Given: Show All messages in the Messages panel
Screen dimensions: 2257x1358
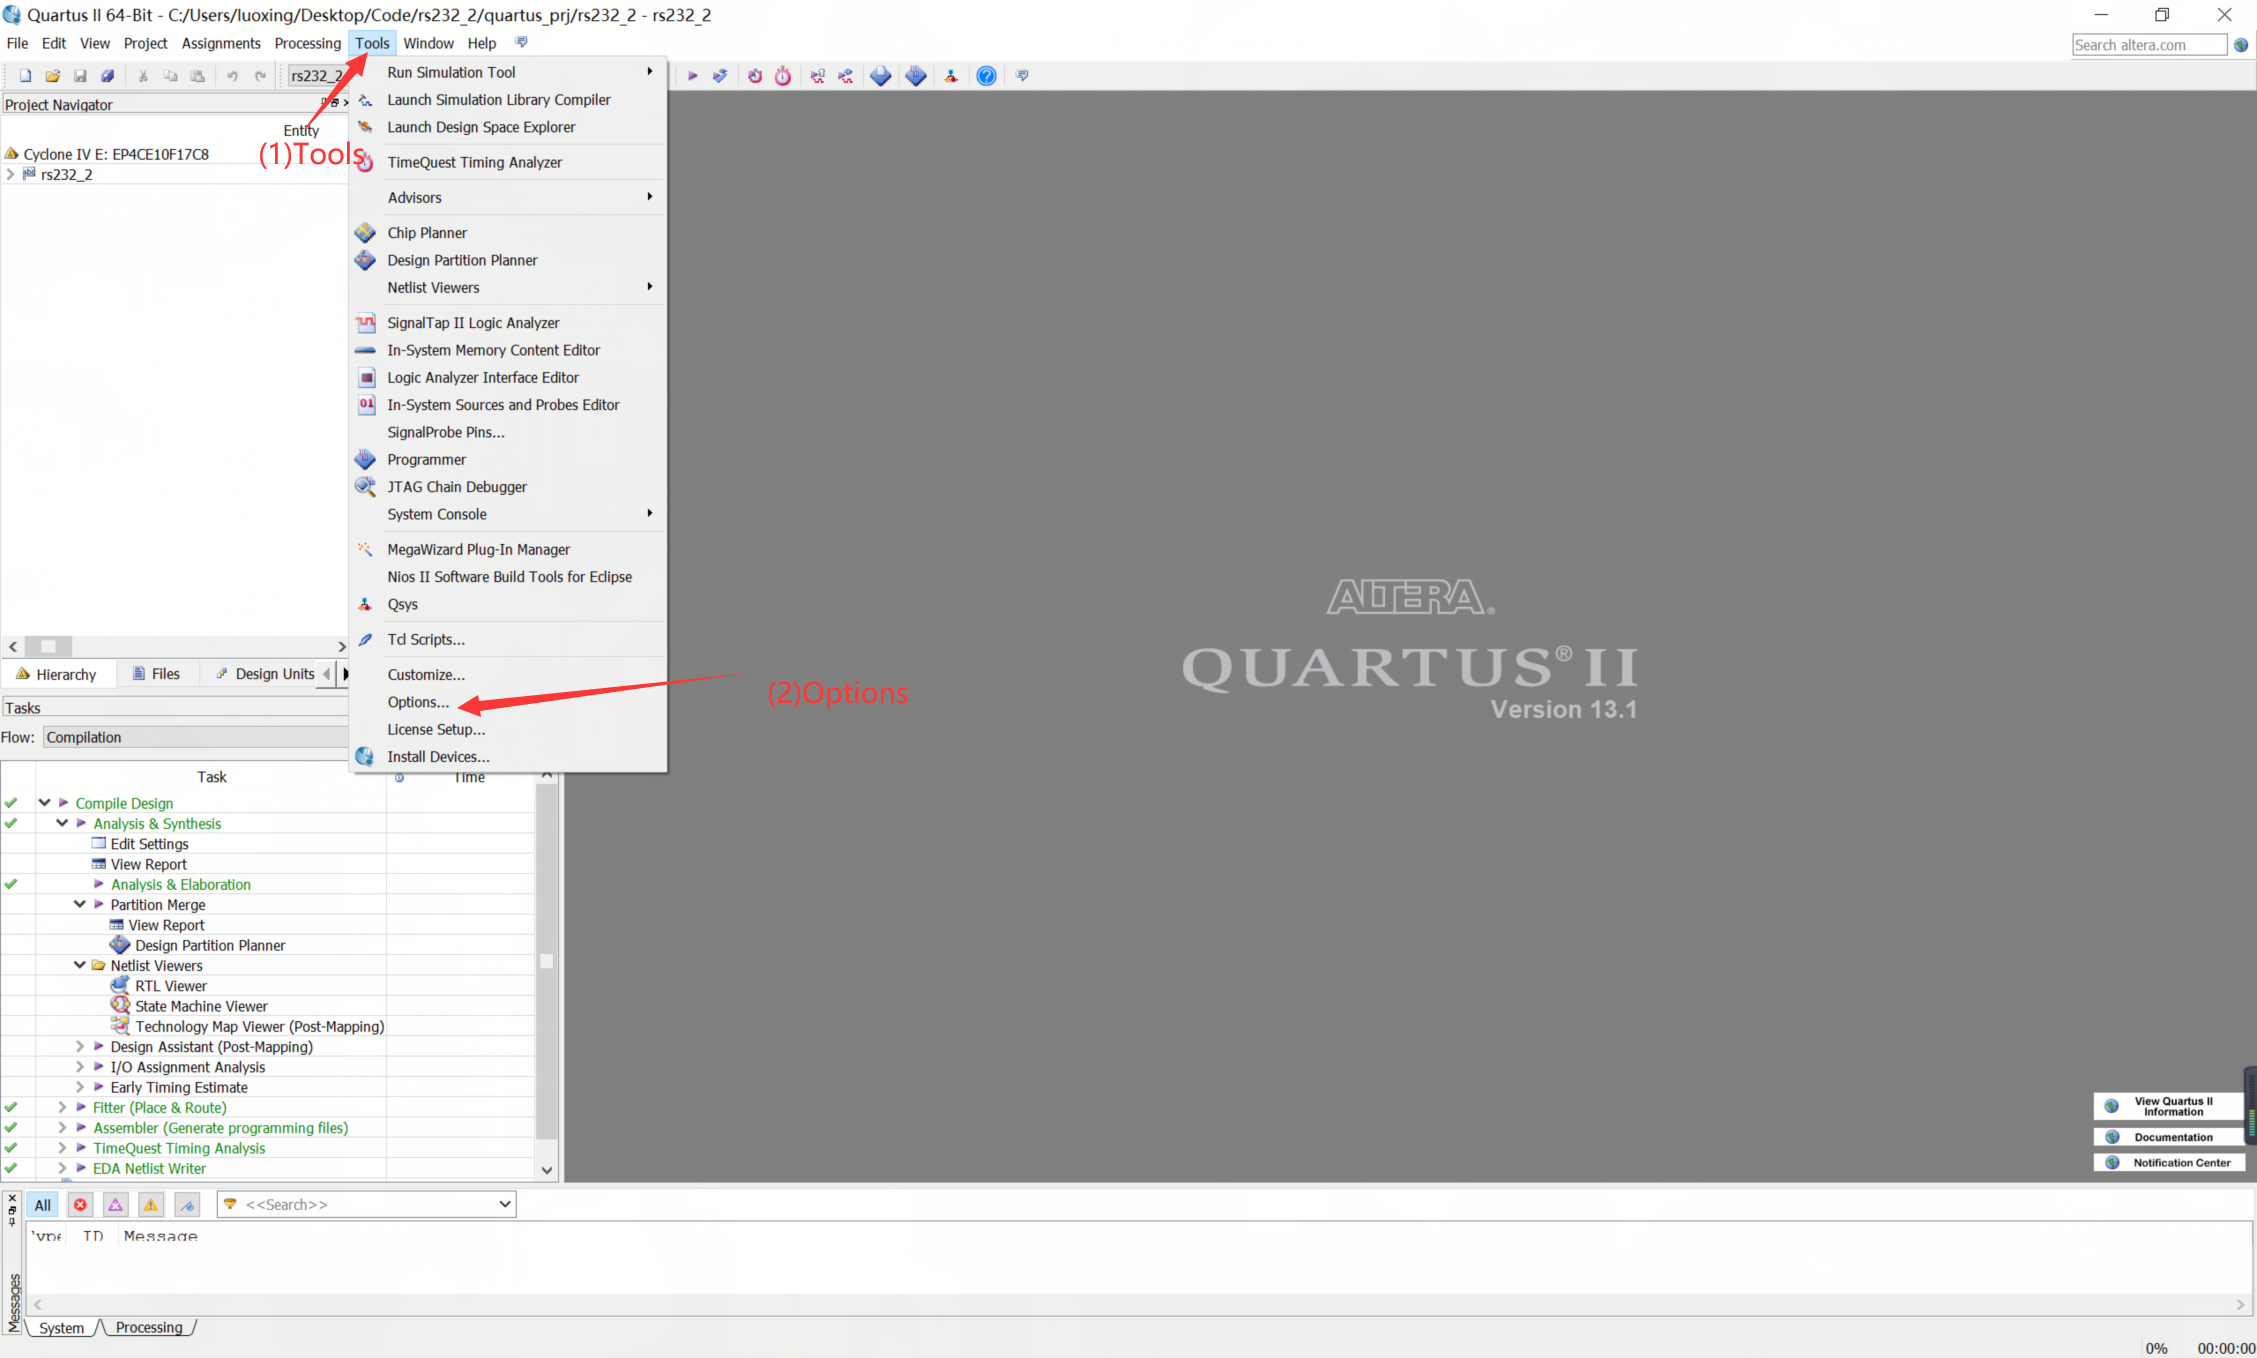Looking at the screenshot, I should [42, 1204].
